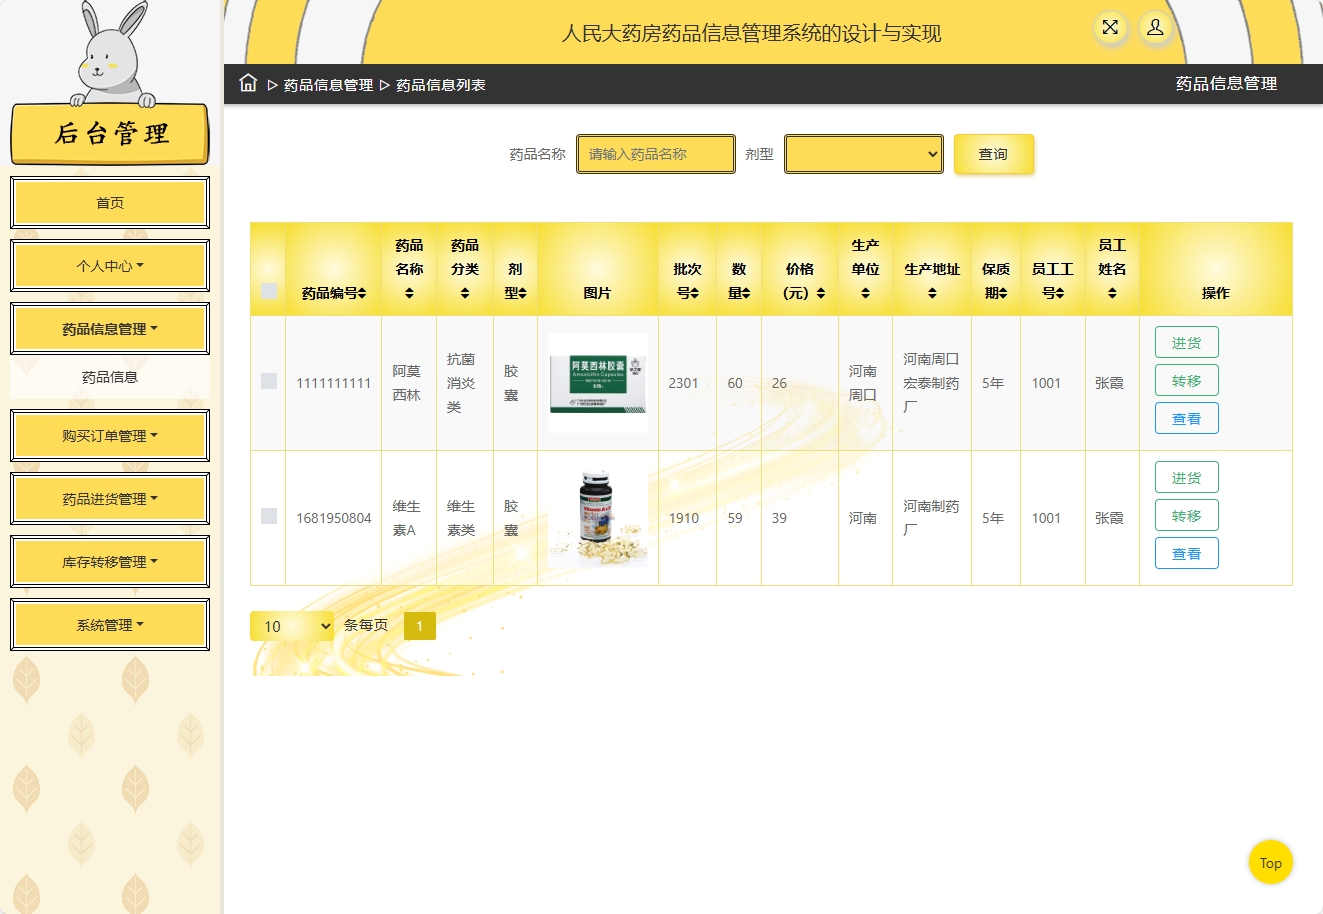
Task: Click the fullscreen toggle icon
Action: (x=1110, y=28)
